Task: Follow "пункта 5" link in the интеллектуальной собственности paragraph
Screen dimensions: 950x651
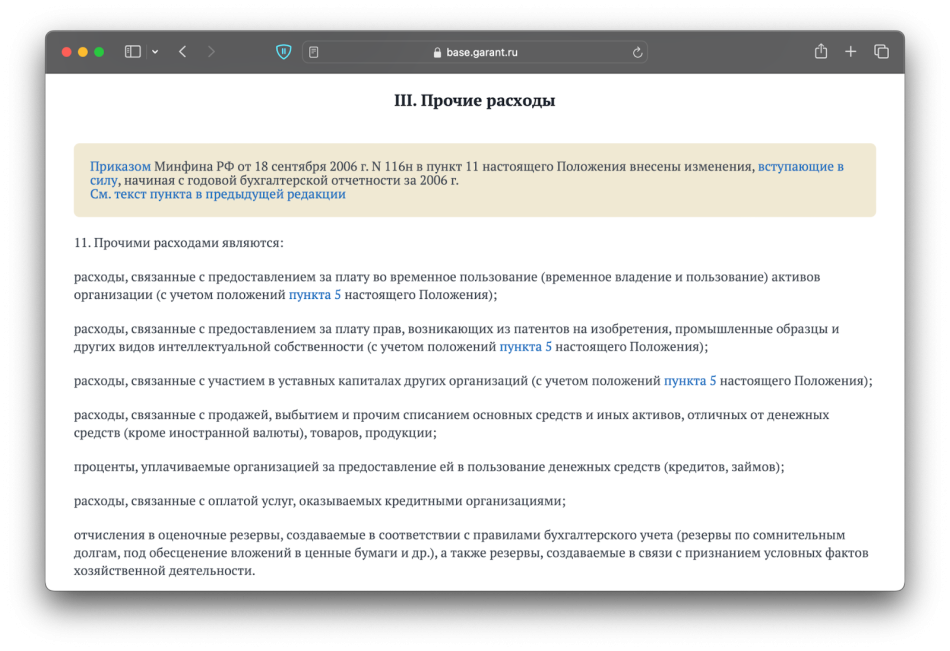Action: [525, 347]
